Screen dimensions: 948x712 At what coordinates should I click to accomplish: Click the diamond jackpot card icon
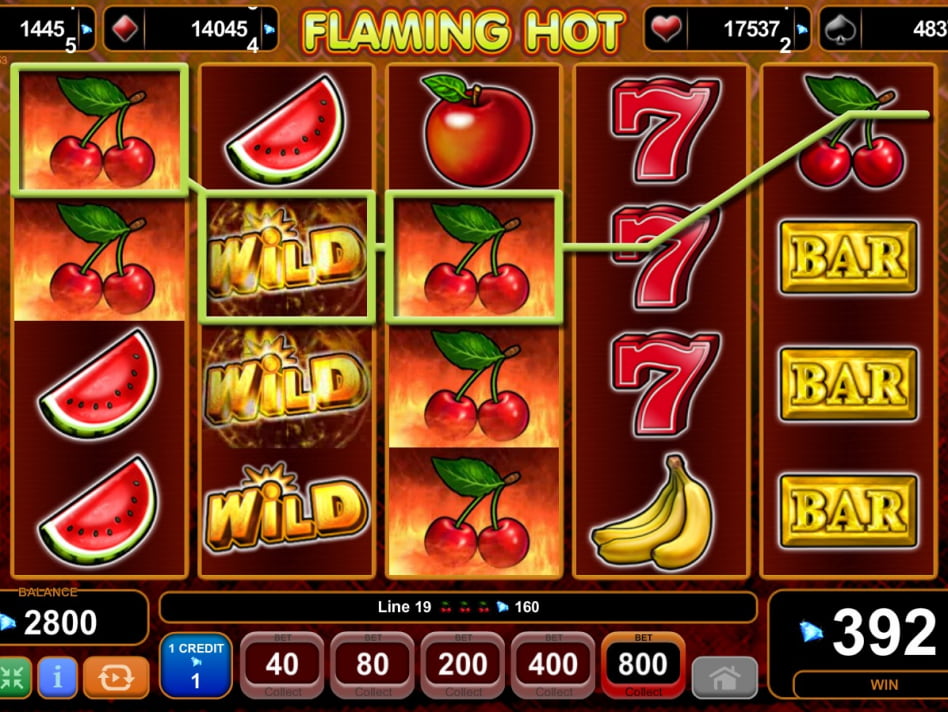pyautogui.click(x=125, y=28)
